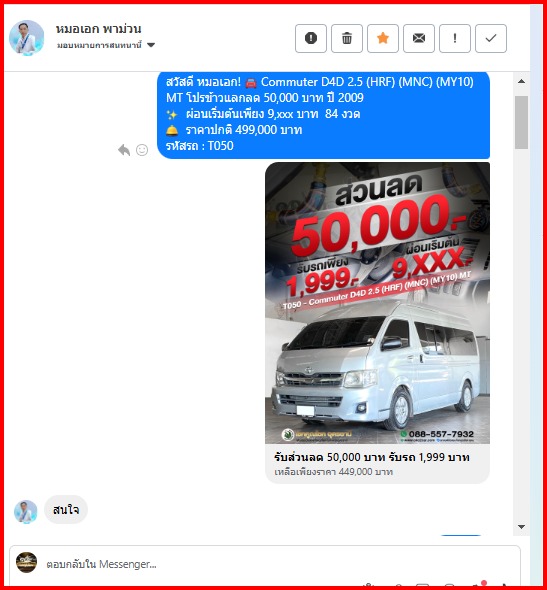The height and width of the screenshot is (590, 547).
Task: Click sender avatar beside the สนใจ message
Action: (x=26, y=512)
